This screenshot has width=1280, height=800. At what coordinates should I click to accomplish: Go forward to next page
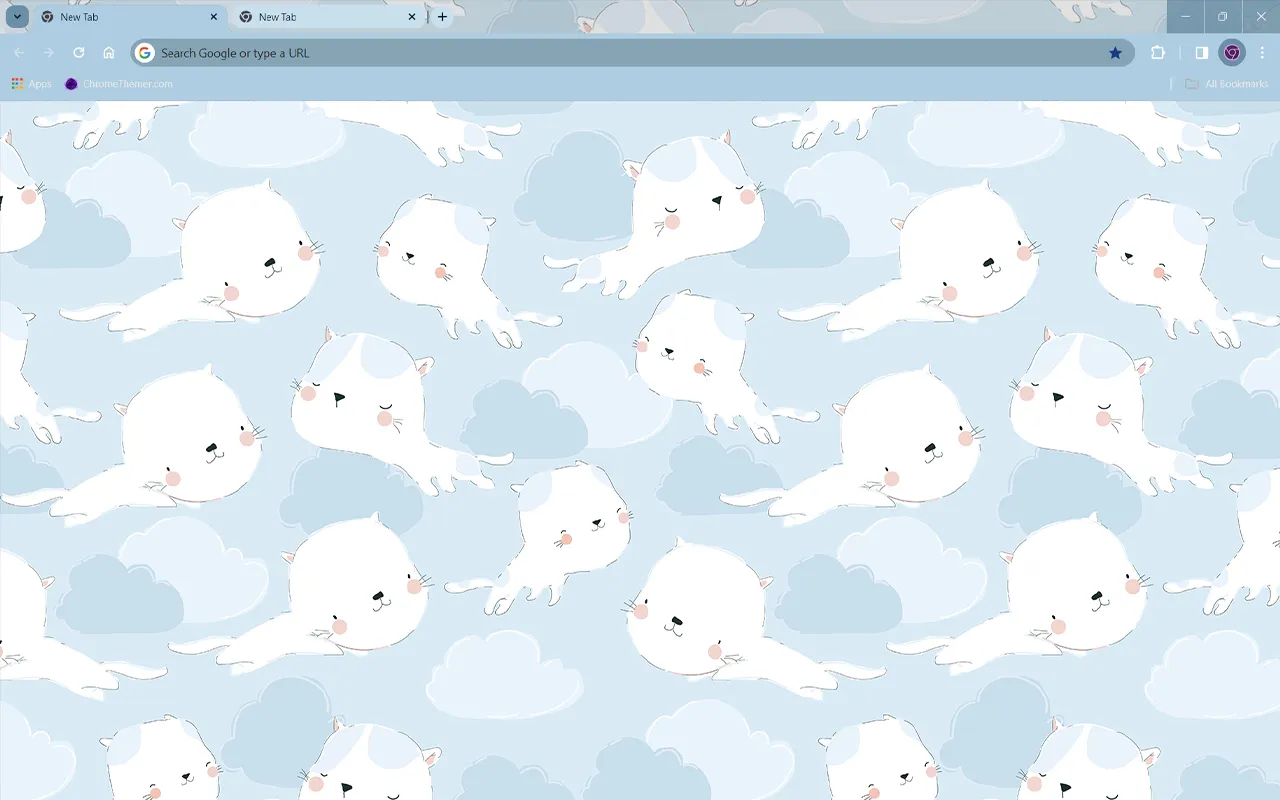49,53
